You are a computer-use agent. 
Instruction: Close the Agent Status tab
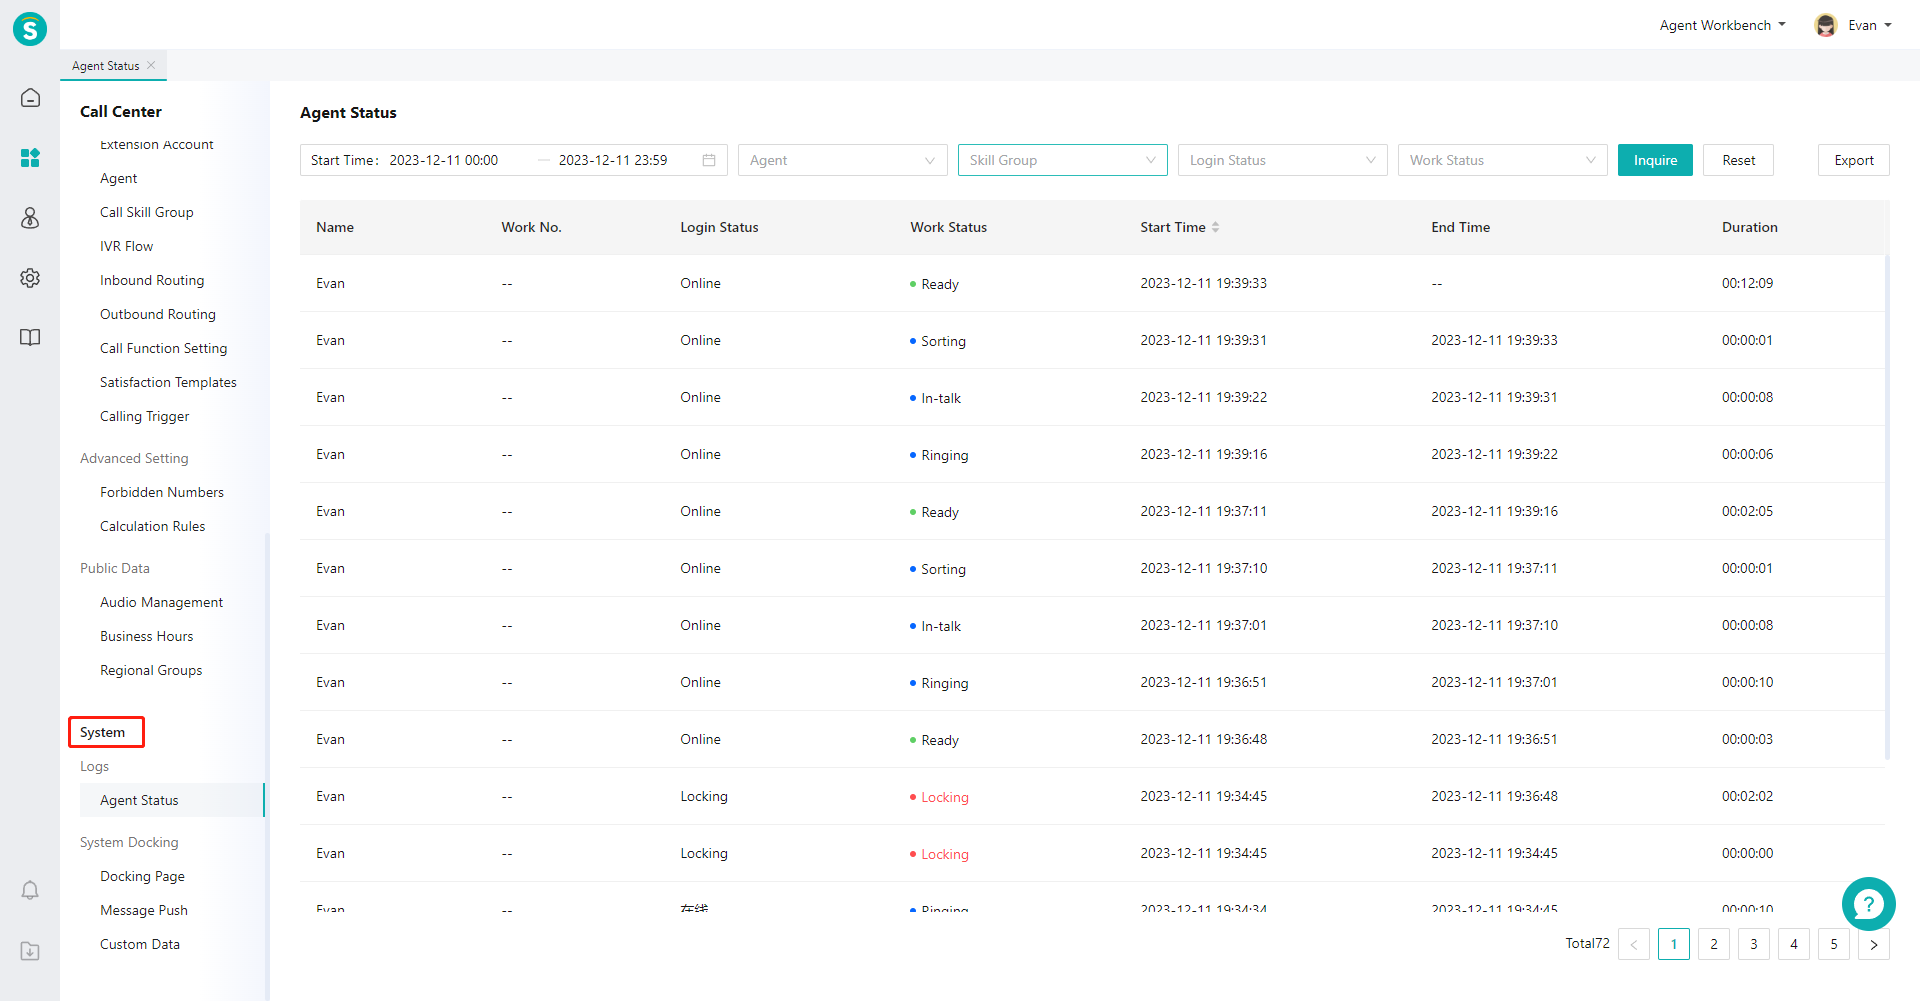point(151,65)
